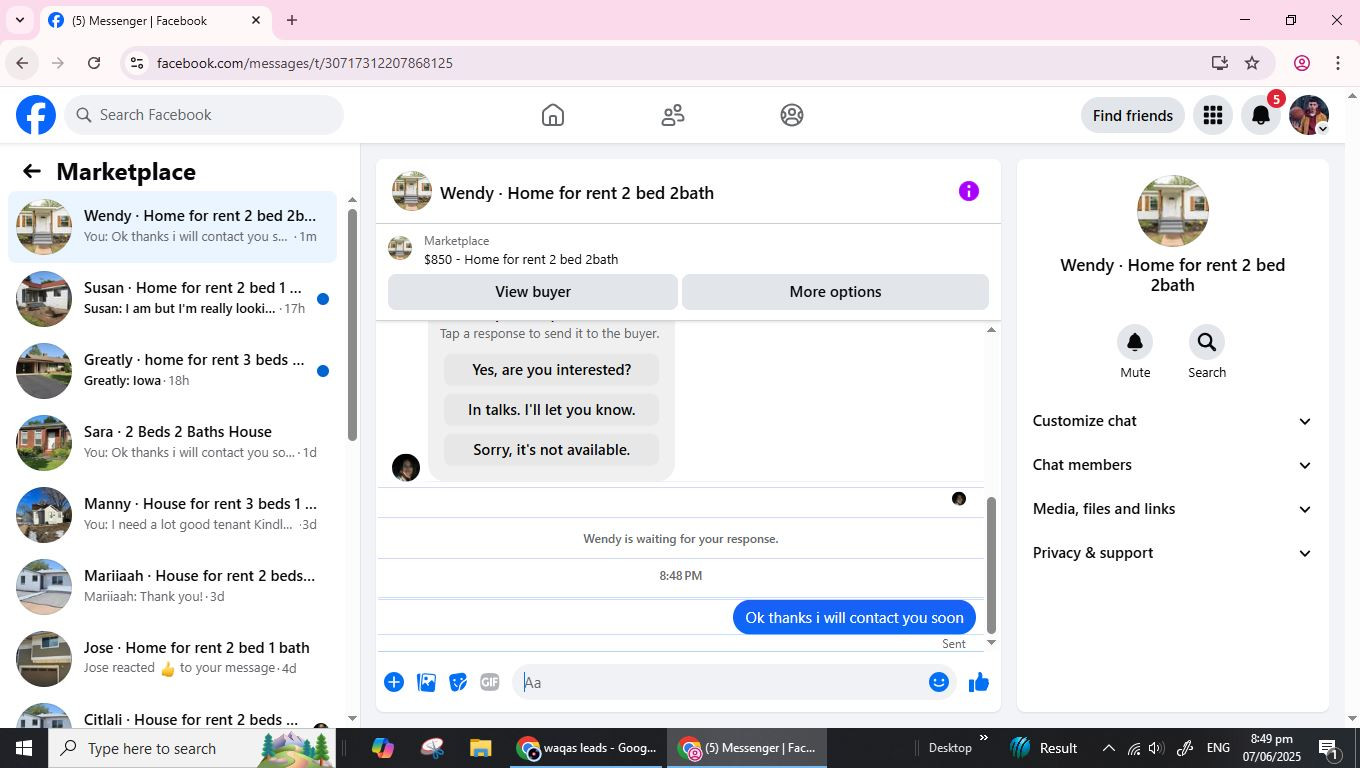Go back using the Marketplace arrow
Viewport: 1360px width, 768px height.
tap(32, 171)
